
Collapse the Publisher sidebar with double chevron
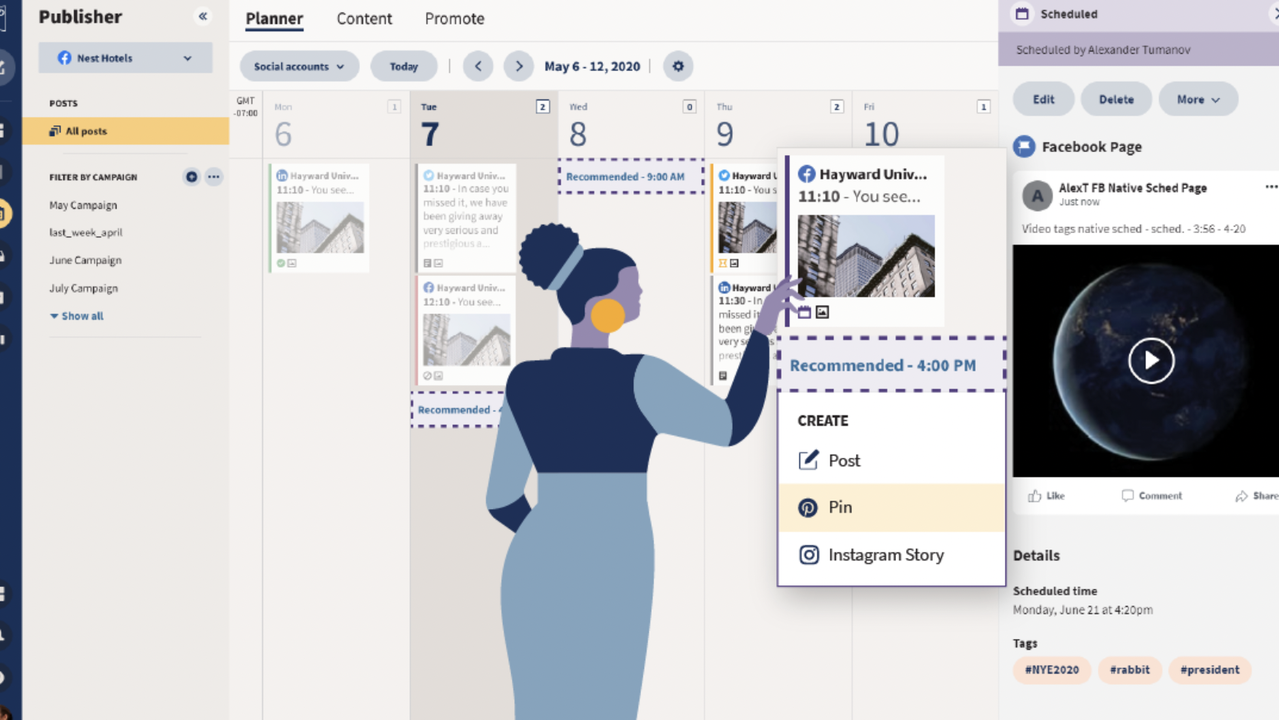coord(203,16)
